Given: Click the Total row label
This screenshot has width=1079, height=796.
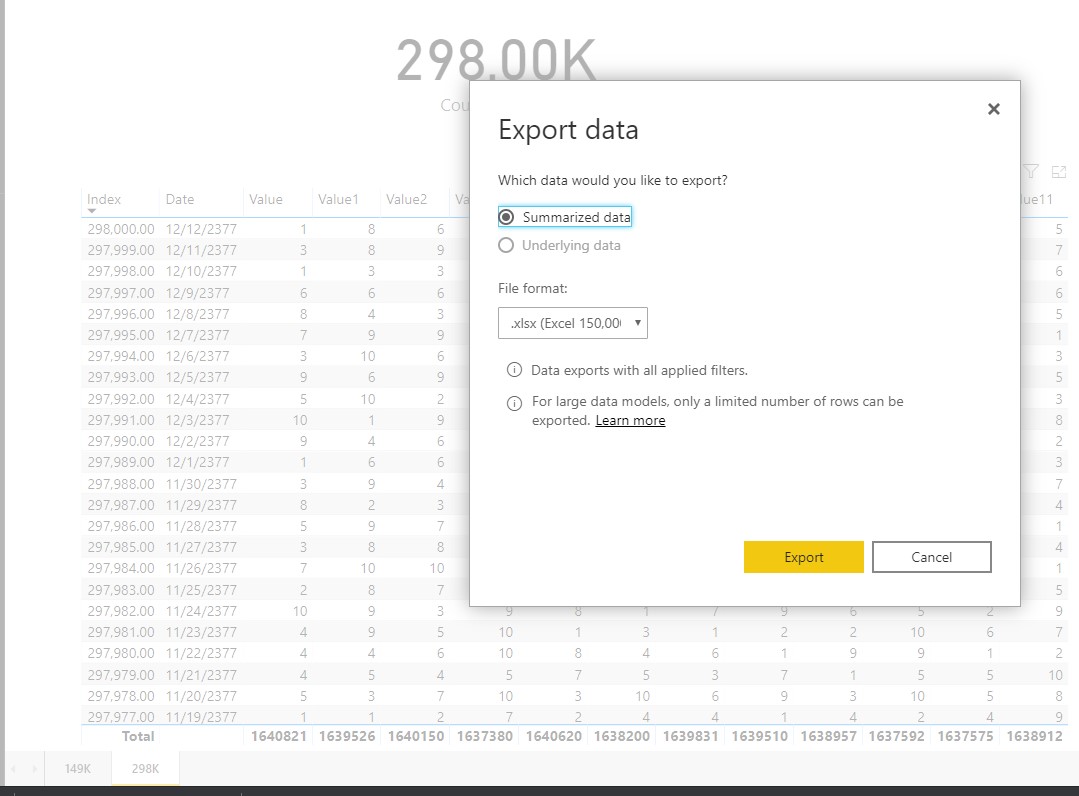Looking at the screenshot, I should pos(138,736).
